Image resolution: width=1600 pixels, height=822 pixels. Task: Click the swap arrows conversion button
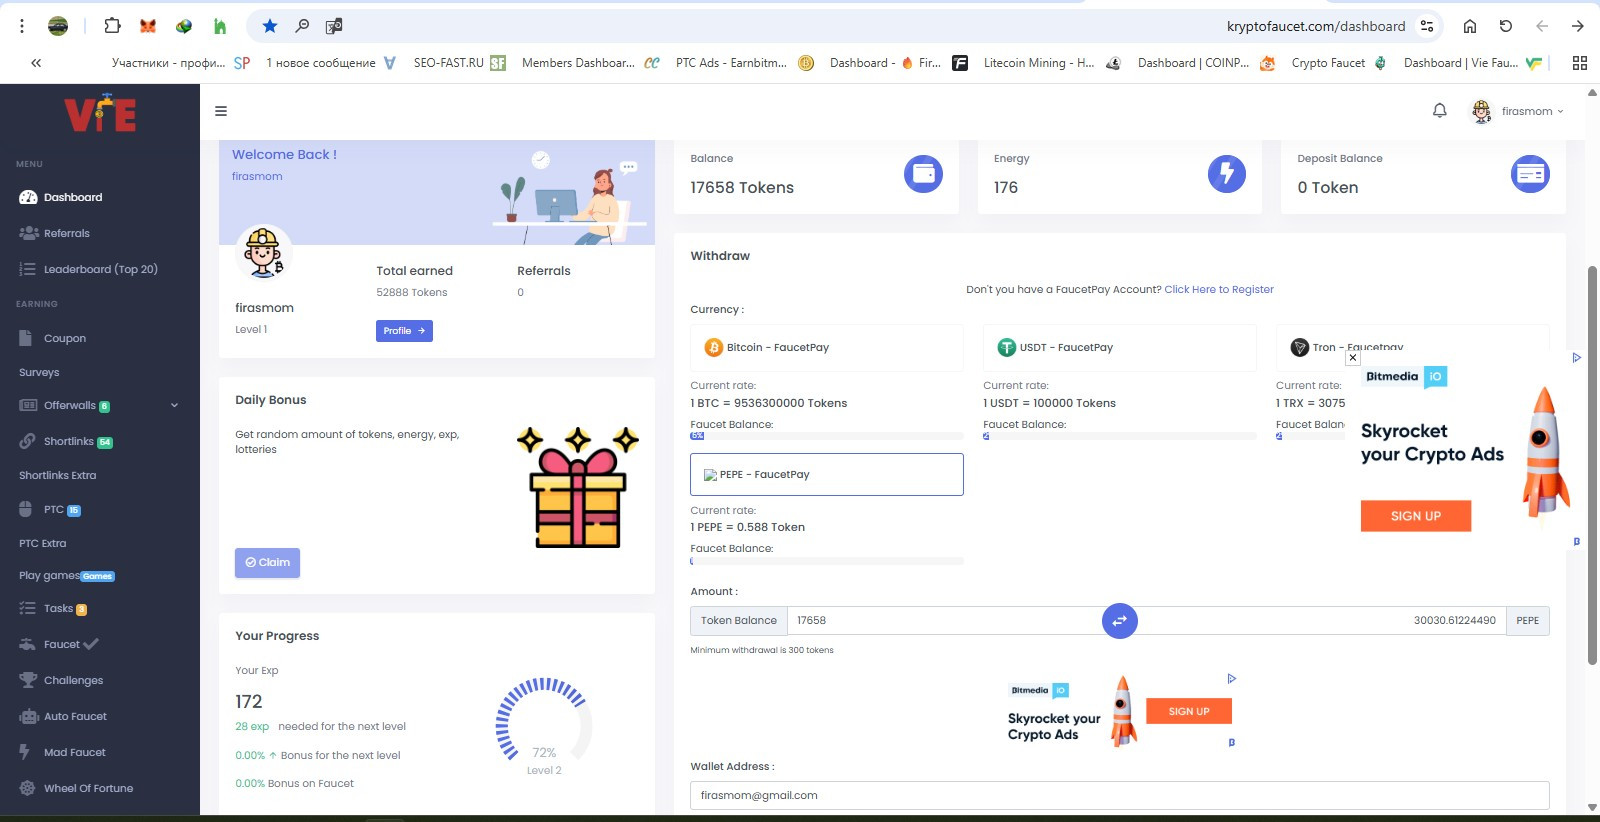(x=1120, y=621)
